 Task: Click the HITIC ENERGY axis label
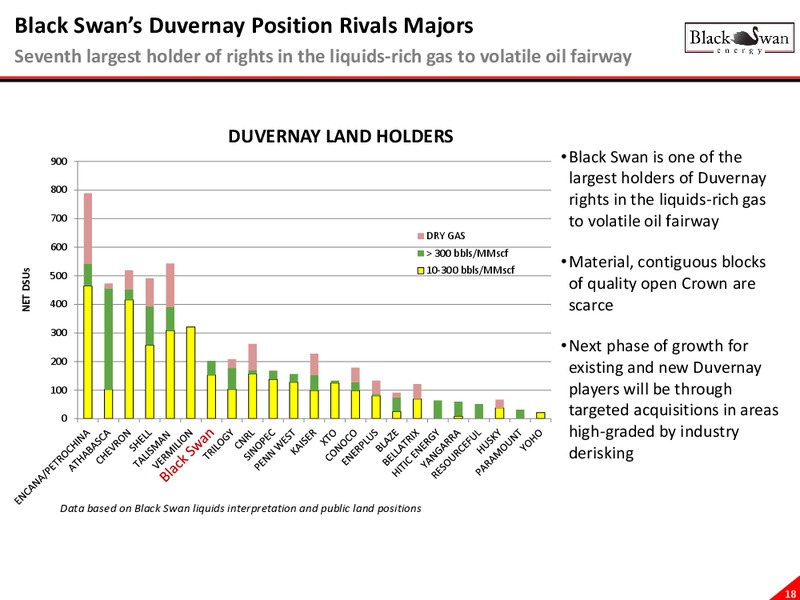coord(416,453)
